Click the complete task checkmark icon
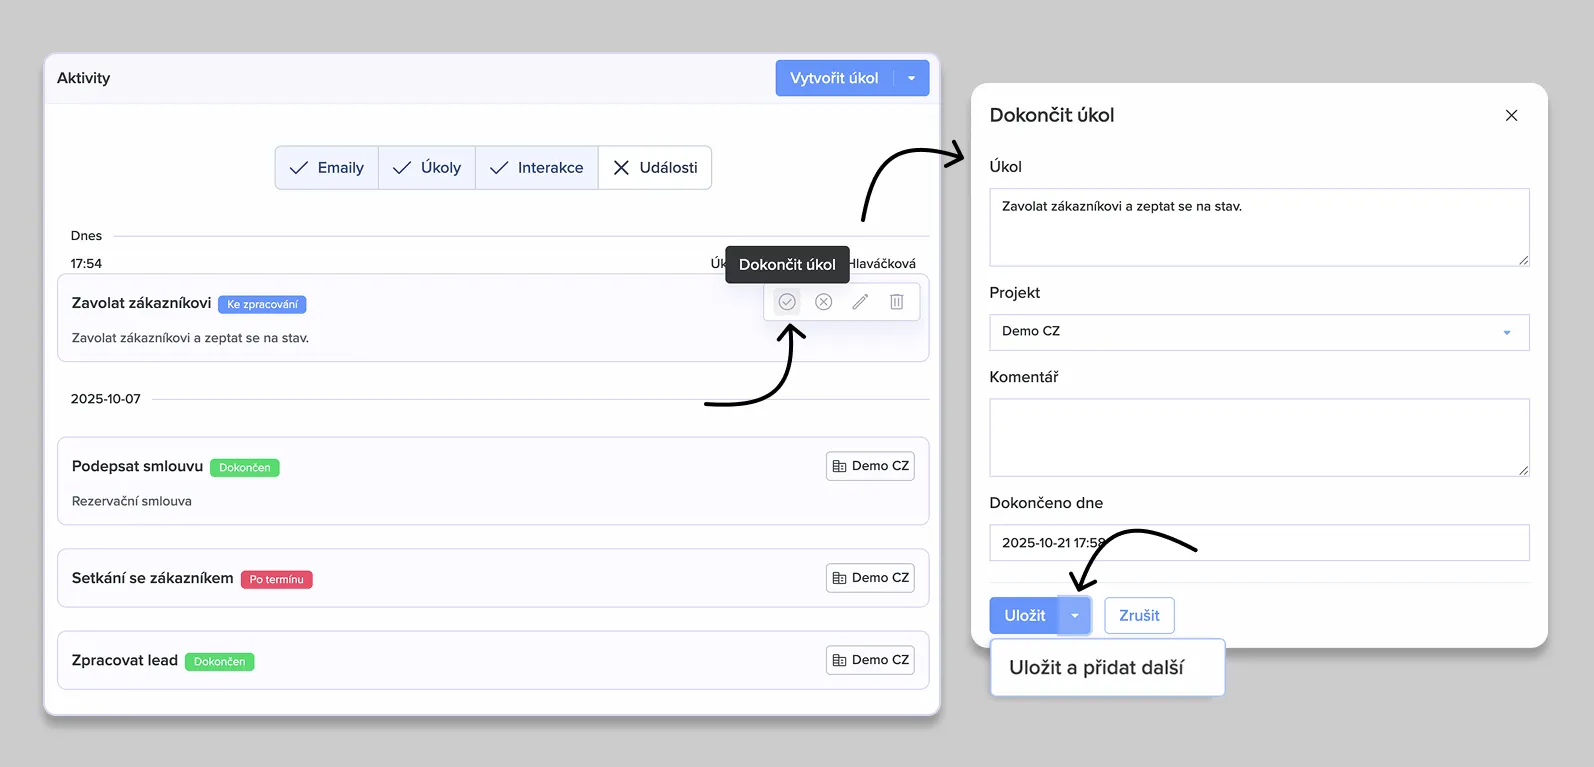Image resolution: width=1594 pixels, height=767 pixels. pyautogui.click(x=787, y=302)
